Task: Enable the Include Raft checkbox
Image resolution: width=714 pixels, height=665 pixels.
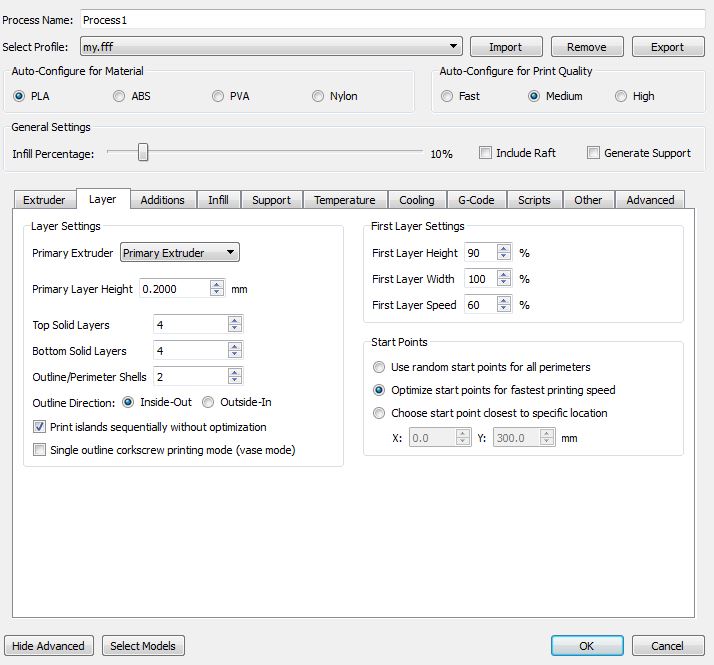Action: 485,153
